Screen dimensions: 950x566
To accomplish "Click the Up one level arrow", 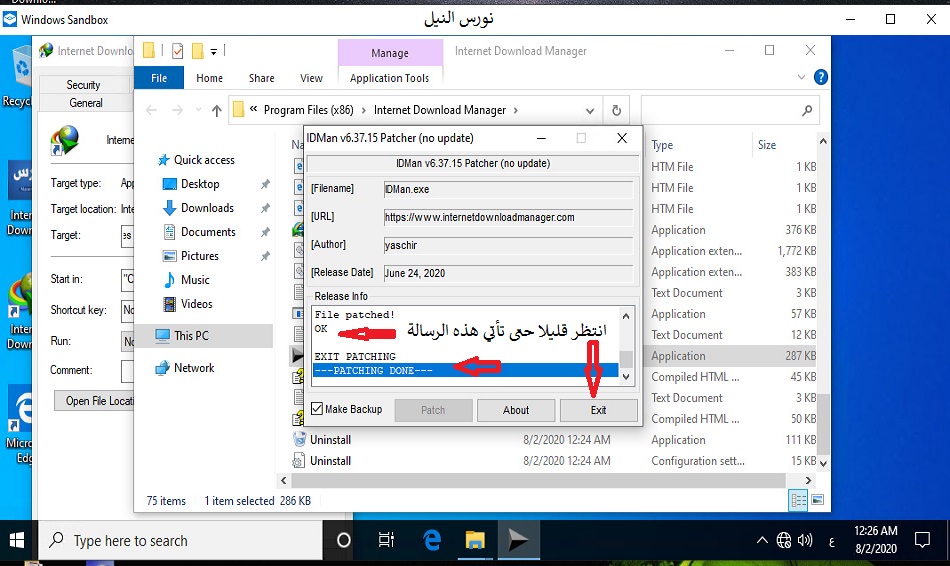I will point(216,111).
